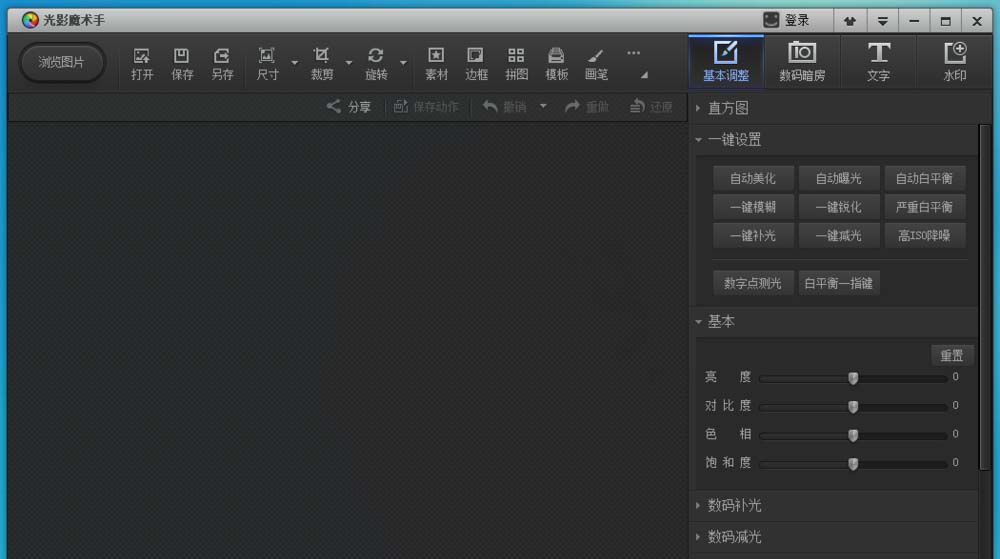The image size is (1000, 559).
Task: Click the 一键锐化 button
Action: (x=839, y=207)
